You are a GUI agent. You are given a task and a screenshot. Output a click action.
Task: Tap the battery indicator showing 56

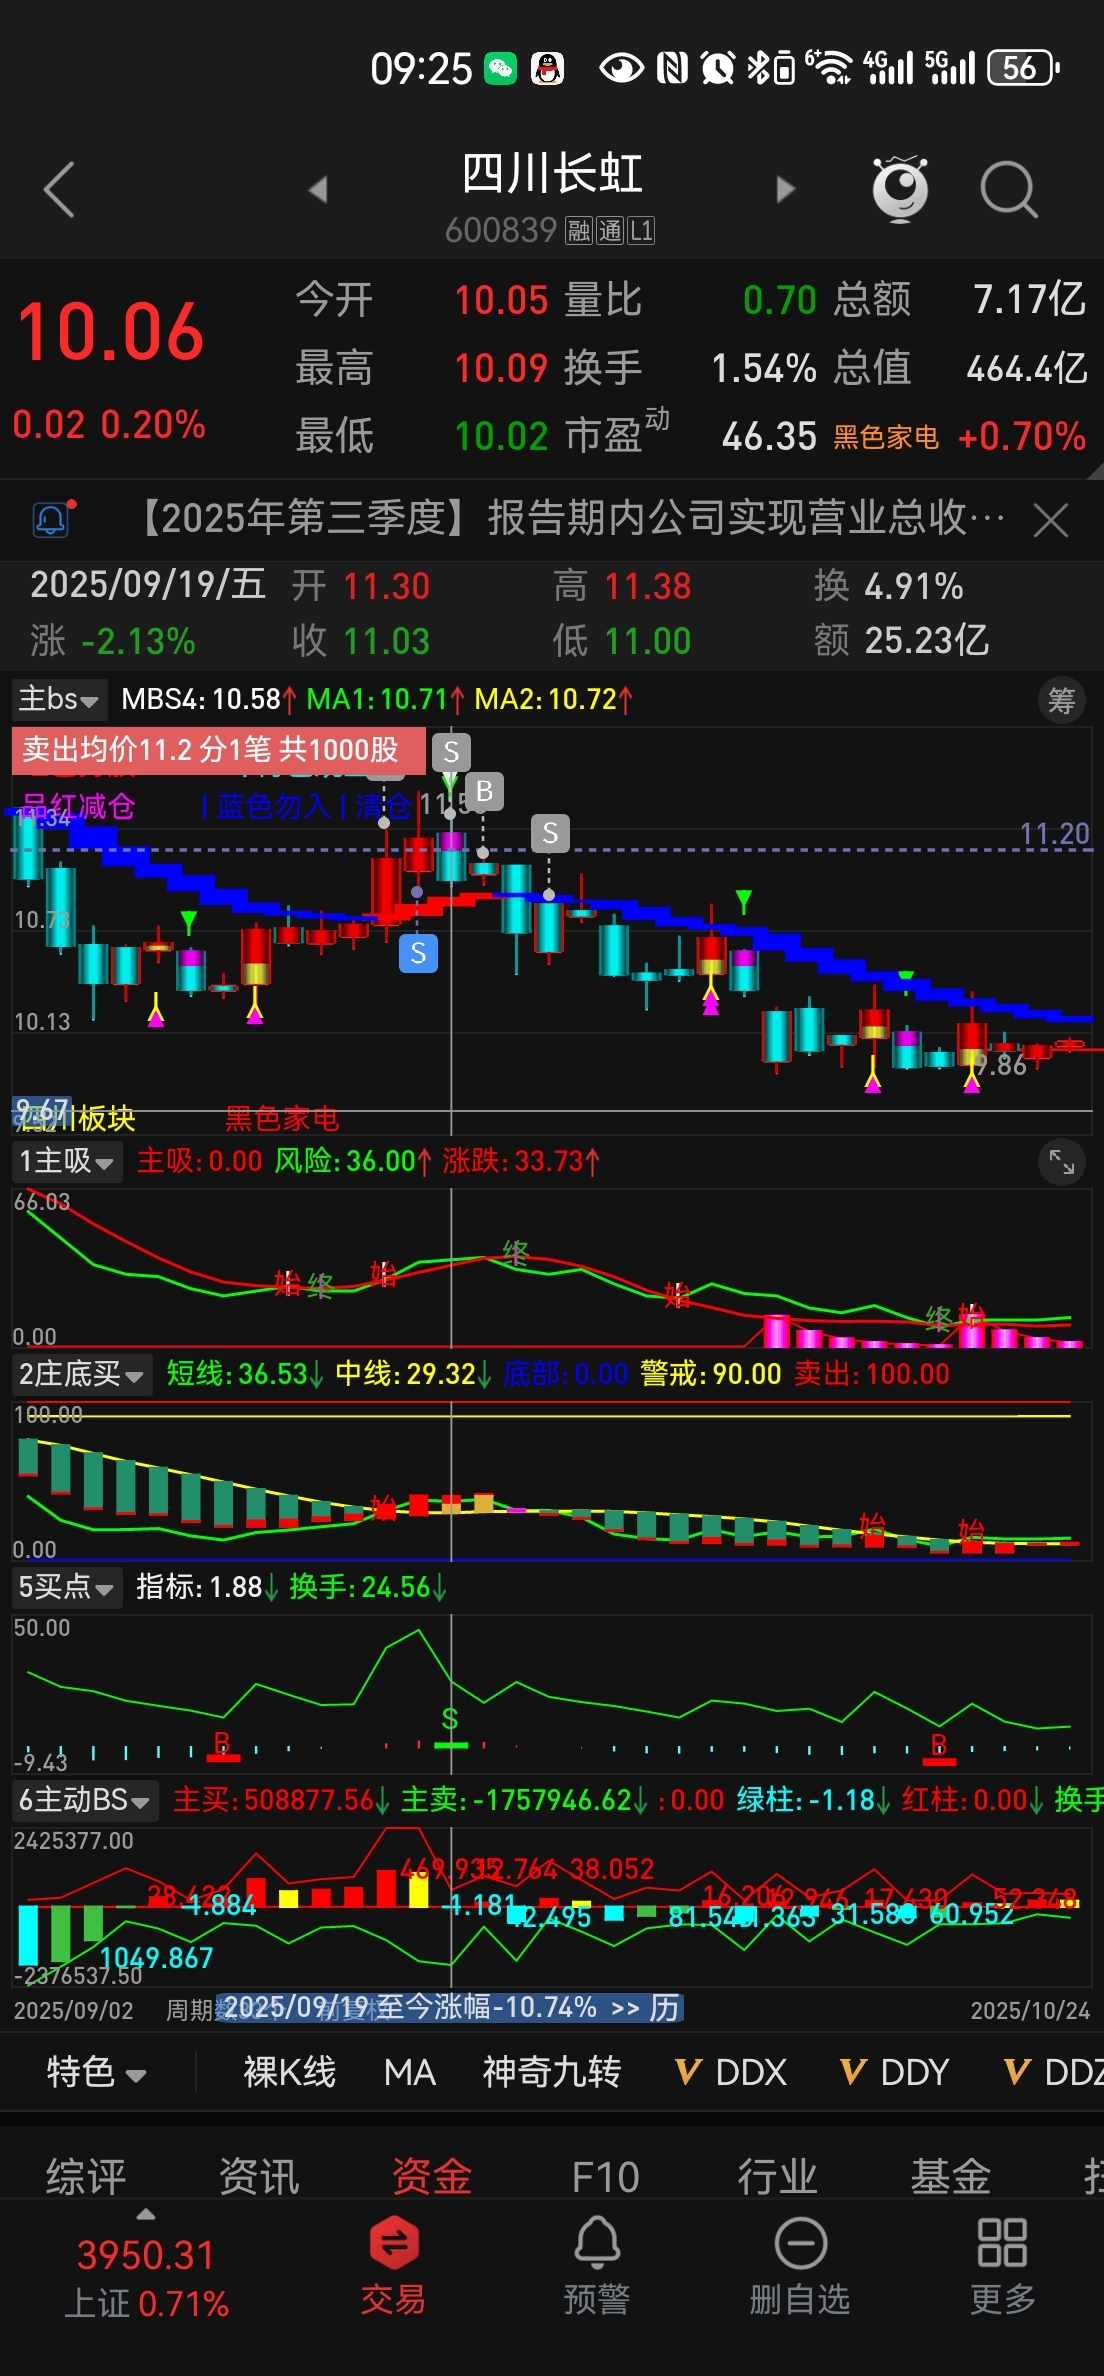(x=1023, y=68)
